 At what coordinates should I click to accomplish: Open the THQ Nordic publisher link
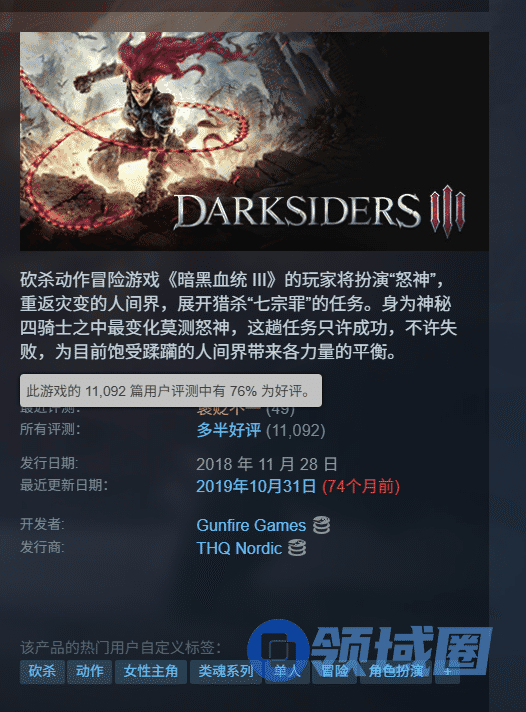[x=239, y=548]
